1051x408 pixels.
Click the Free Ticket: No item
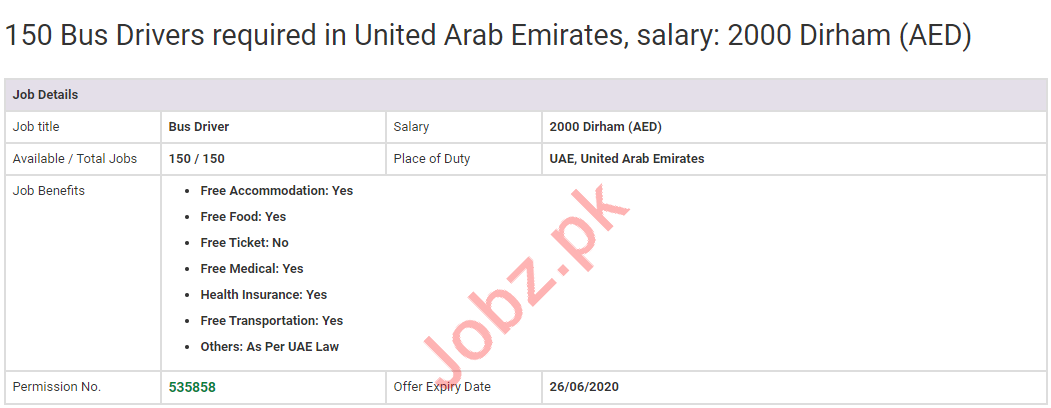(244, 243)
